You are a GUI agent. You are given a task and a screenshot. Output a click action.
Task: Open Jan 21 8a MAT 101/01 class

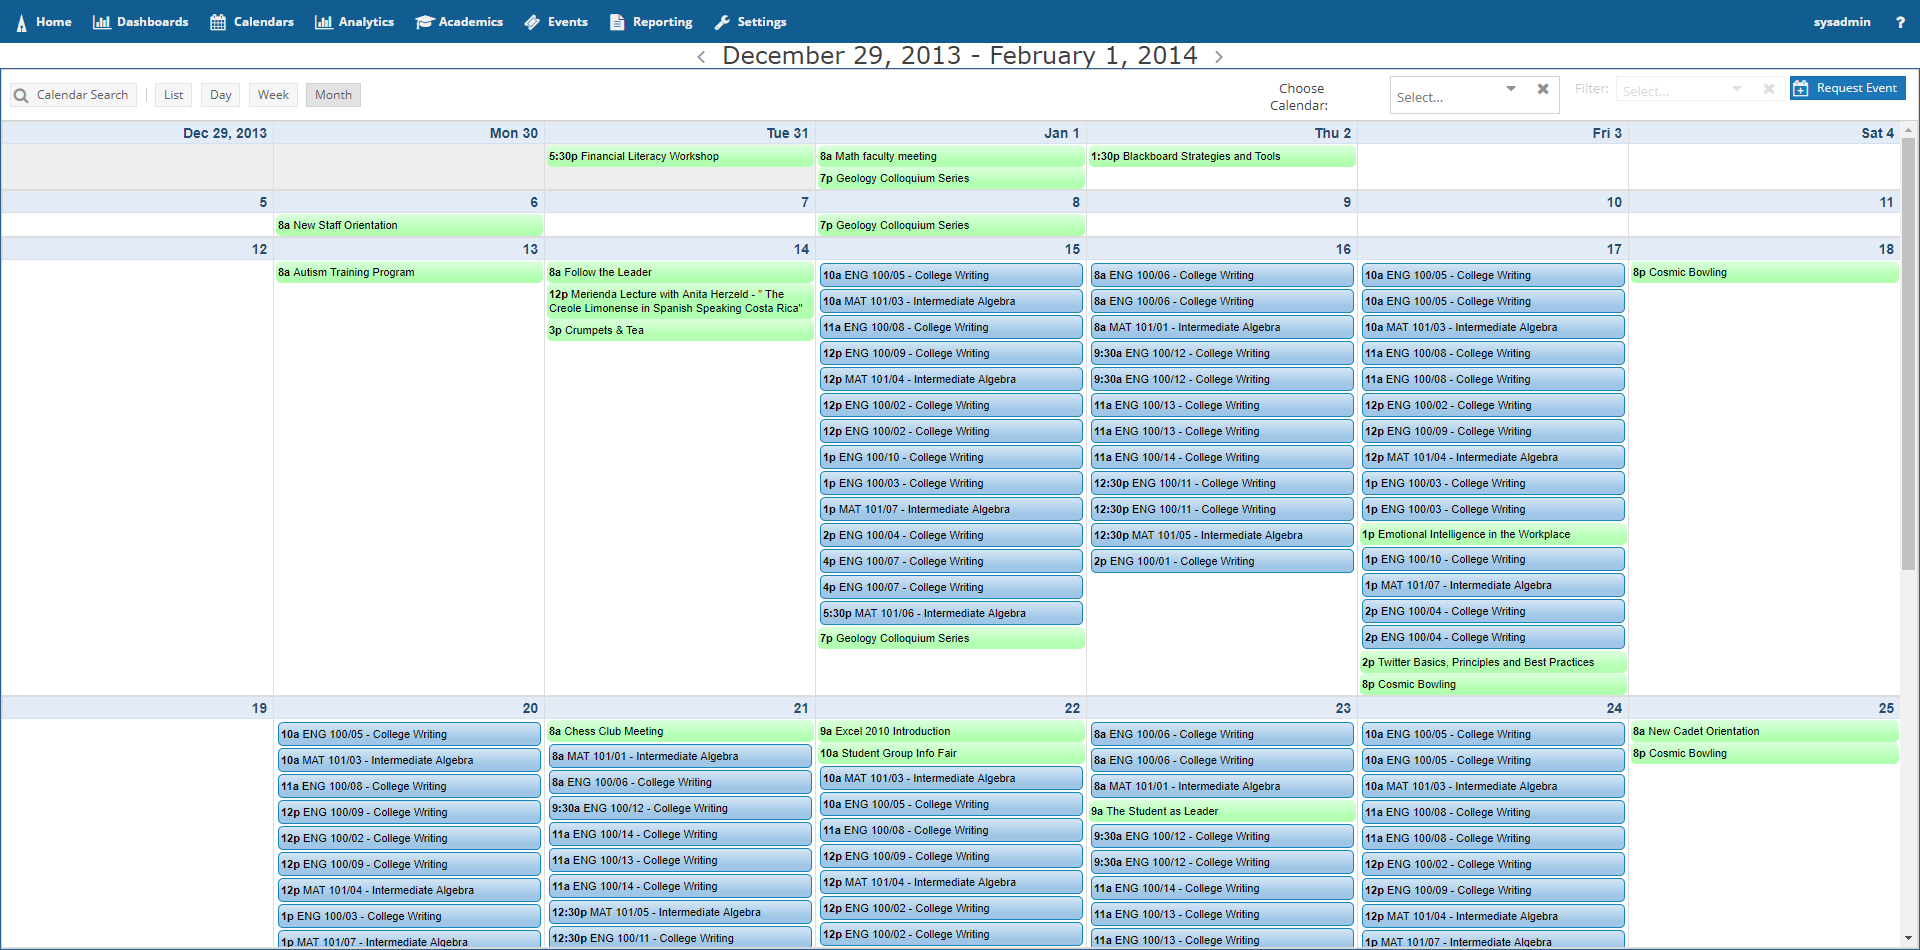click(680, 756)
